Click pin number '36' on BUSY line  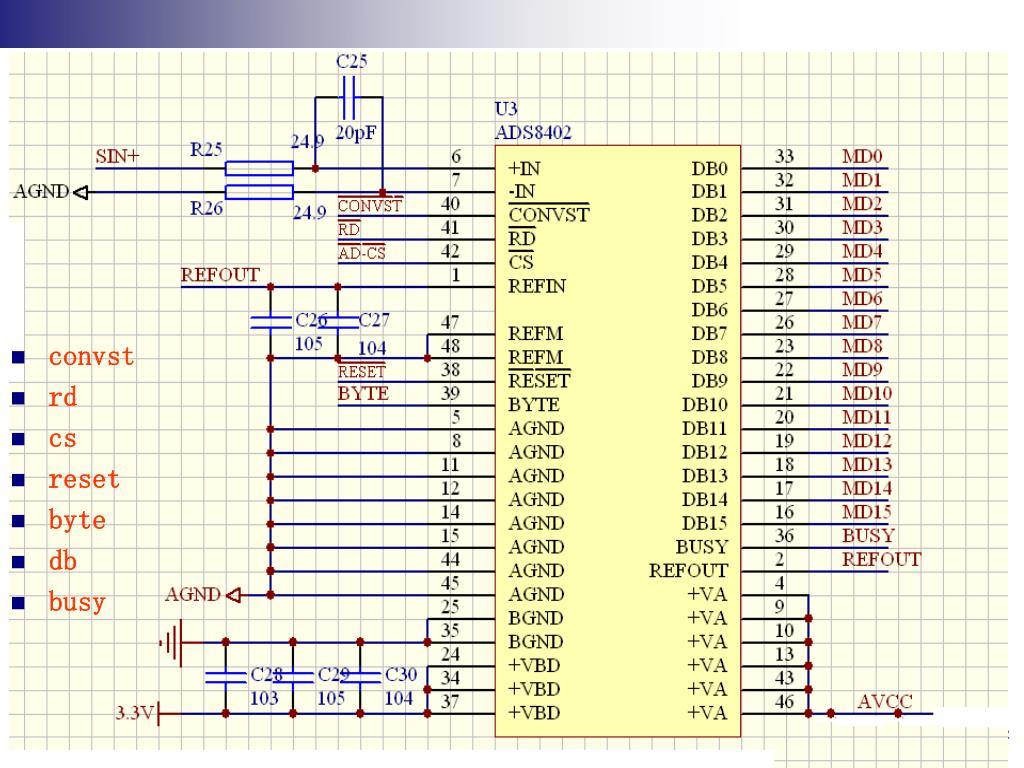click(784, 536)
